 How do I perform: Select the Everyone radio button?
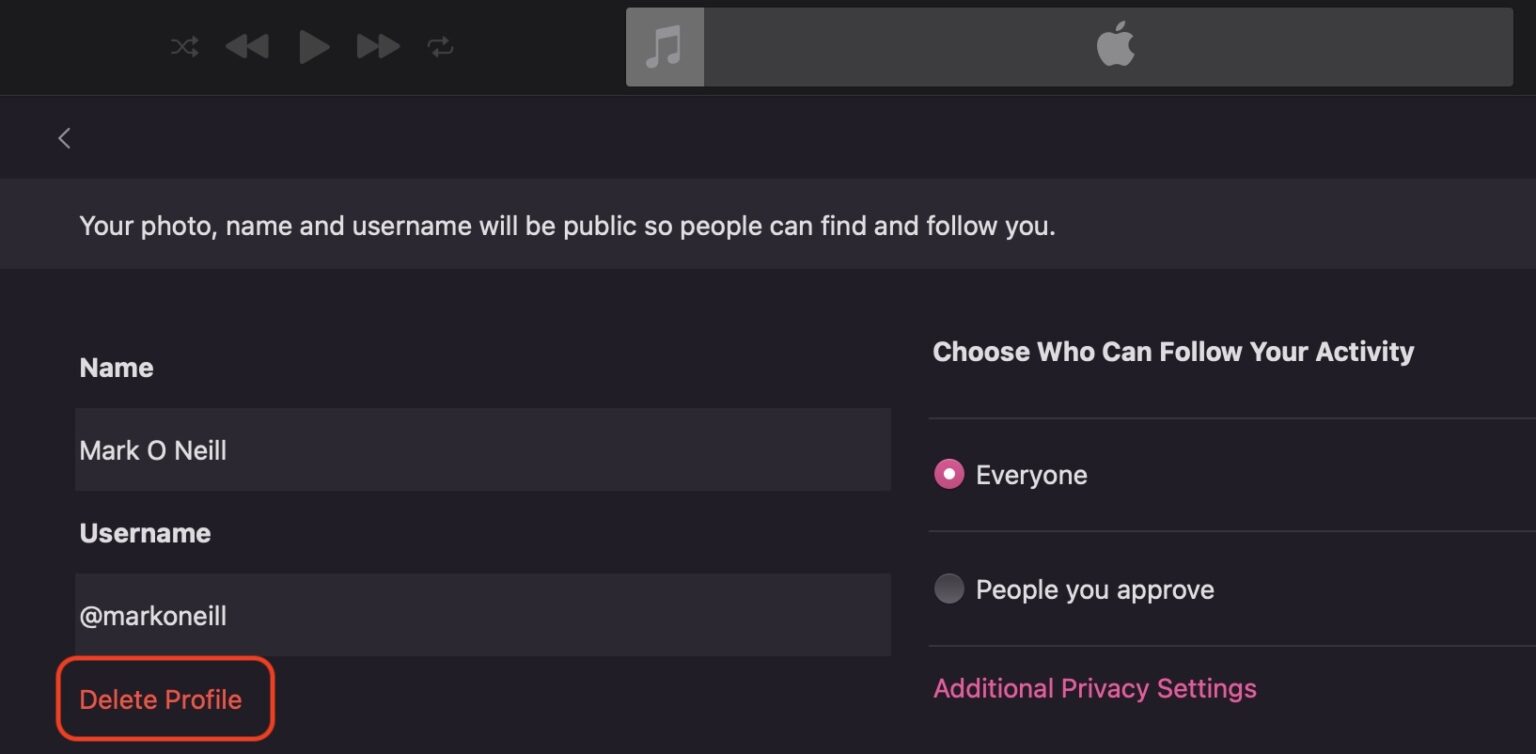[x=948, y=474]
